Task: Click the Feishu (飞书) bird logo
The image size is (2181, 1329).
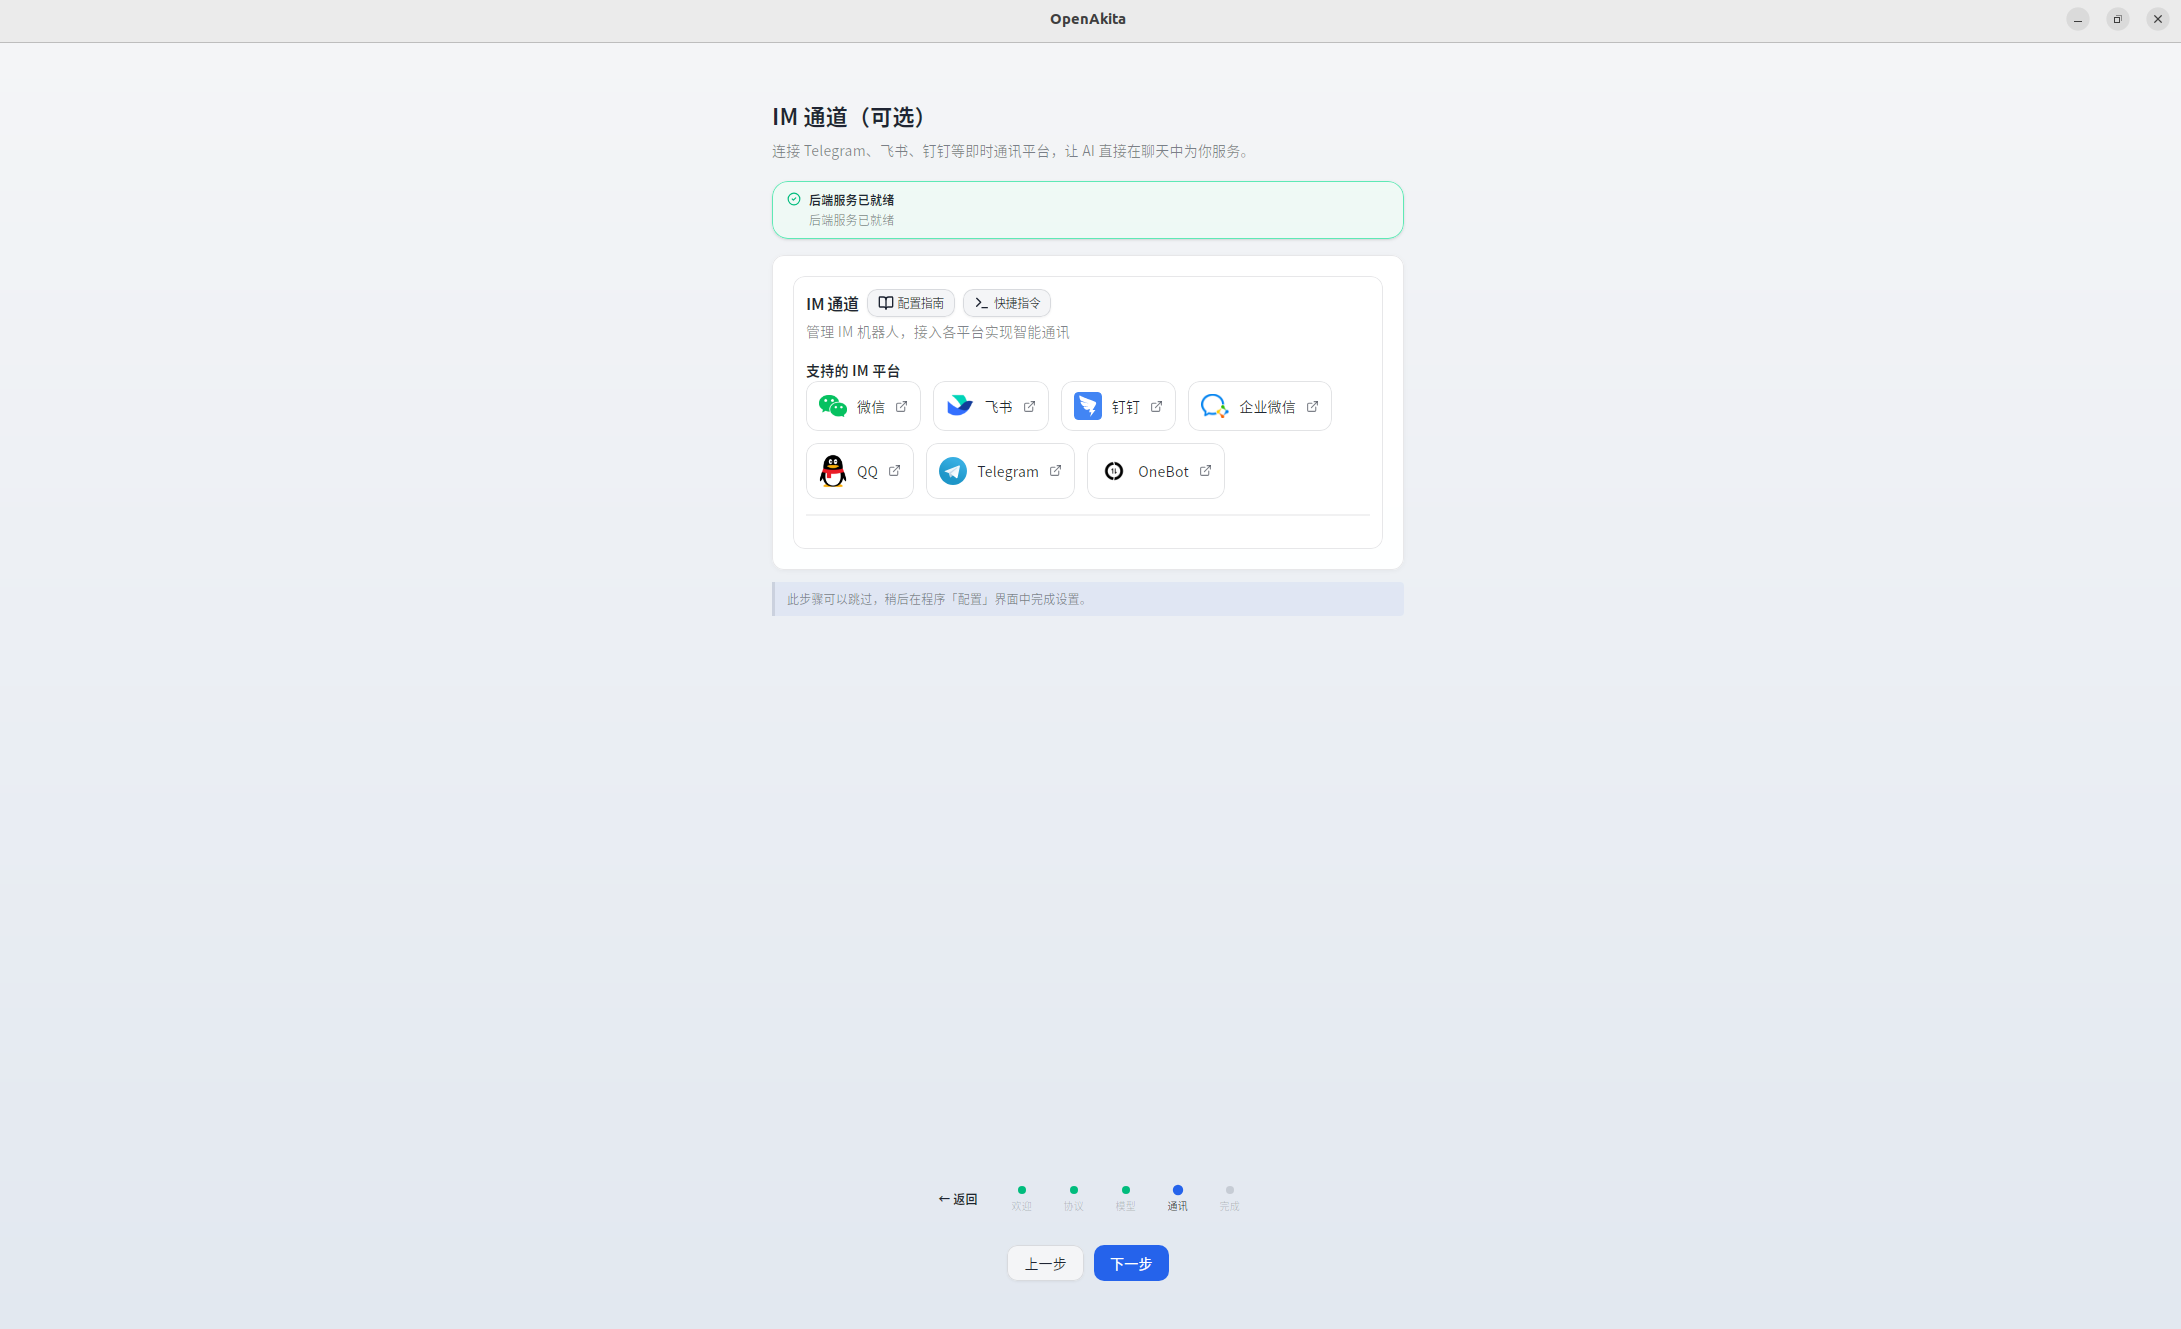Action: pyautogui.click(x=959, y=405)
